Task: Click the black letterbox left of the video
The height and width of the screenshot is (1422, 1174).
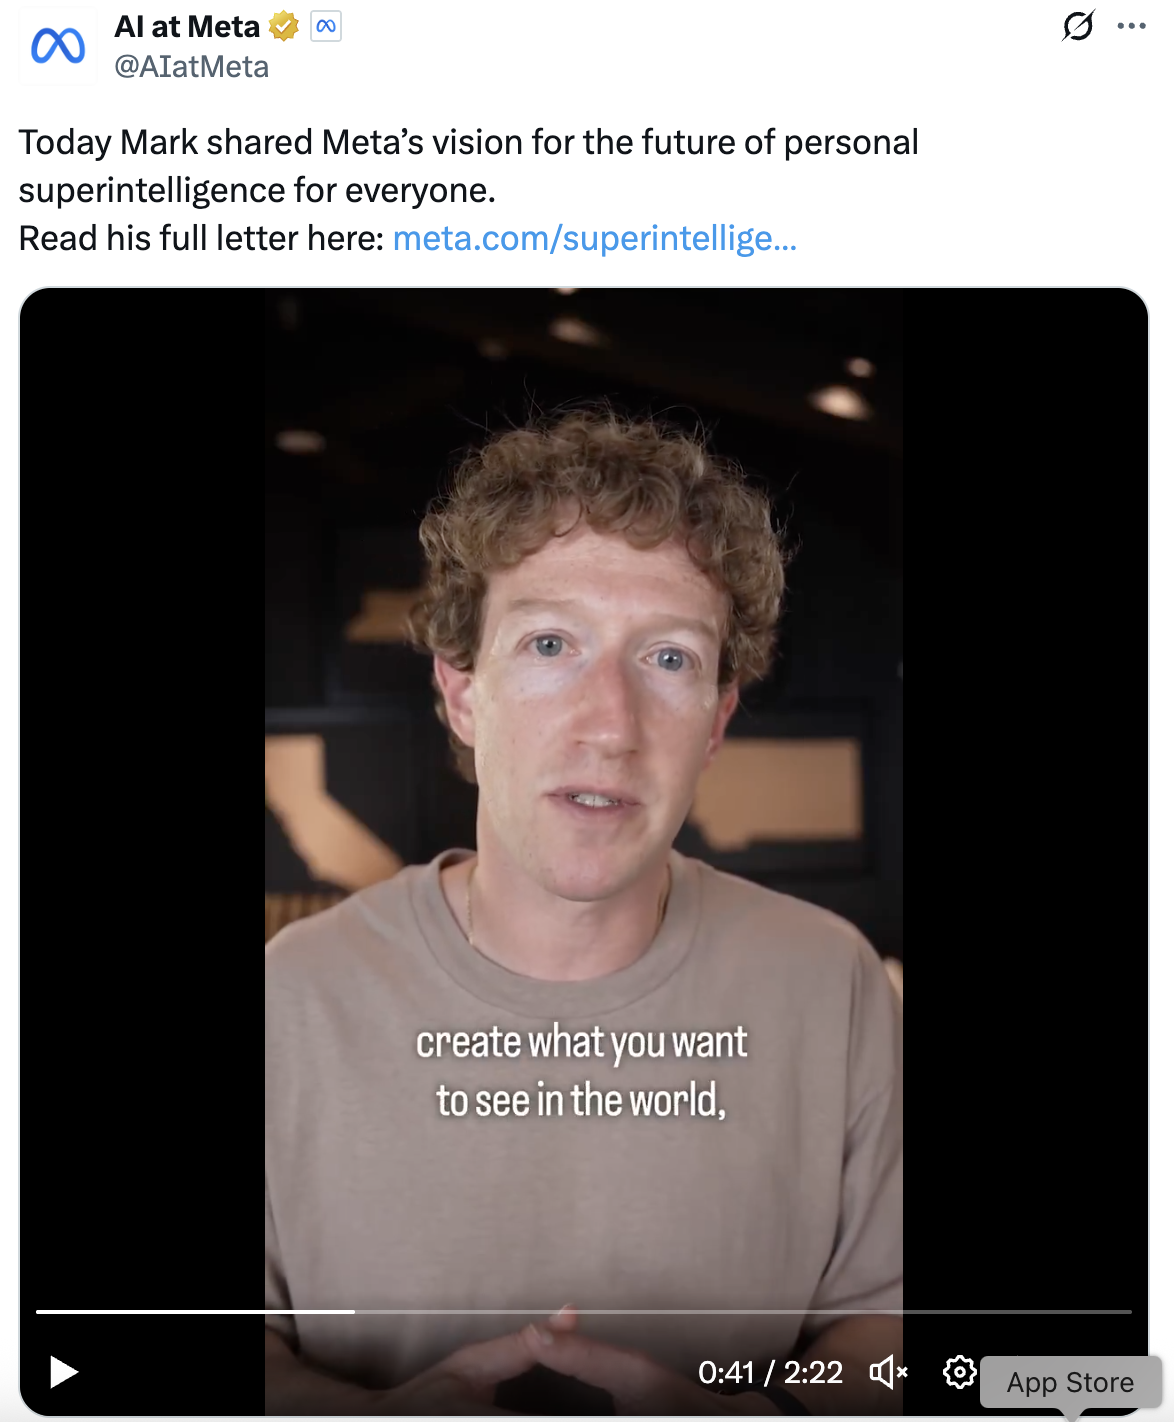Action: click(143, 800)
